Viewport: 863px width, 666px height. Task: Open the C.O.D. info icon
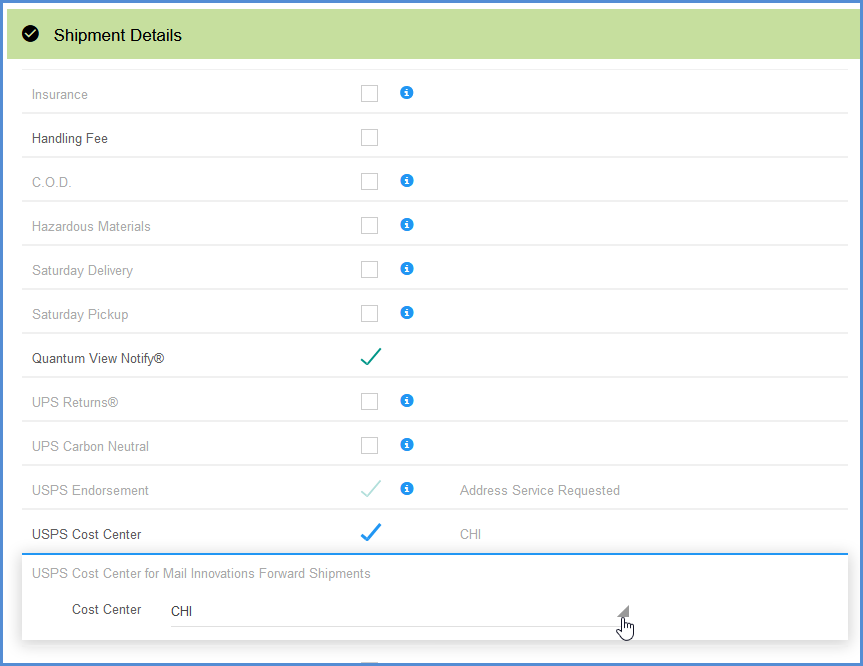407,181
